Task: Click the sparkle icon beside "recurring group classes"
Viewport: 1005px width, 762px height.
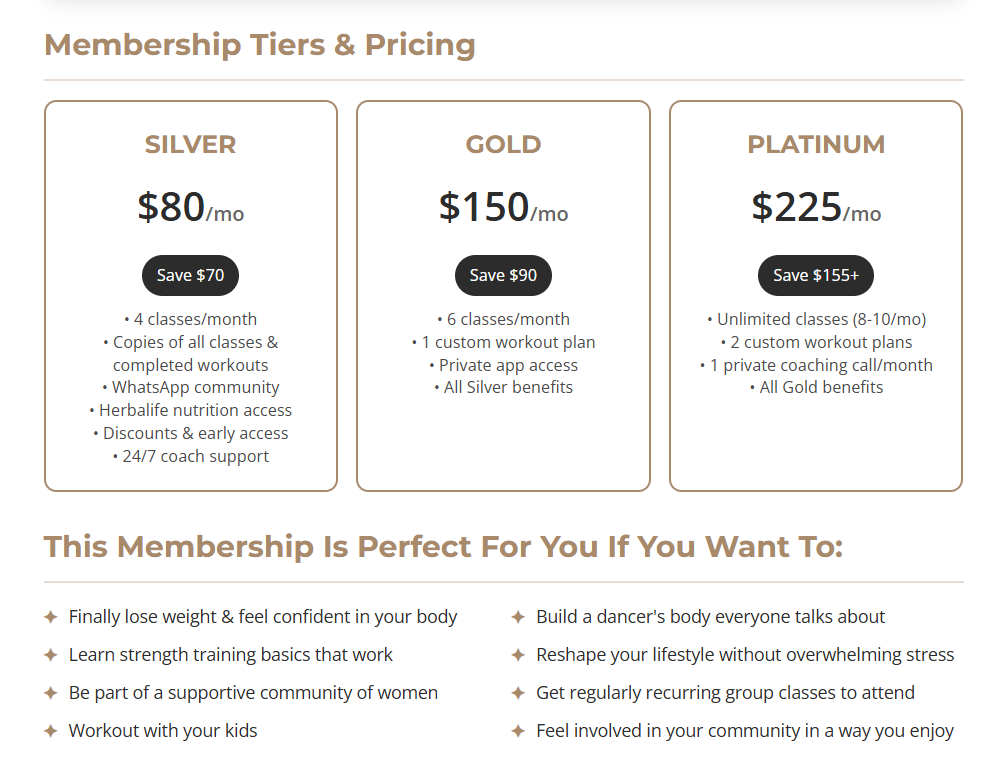Action: [518, 693]
